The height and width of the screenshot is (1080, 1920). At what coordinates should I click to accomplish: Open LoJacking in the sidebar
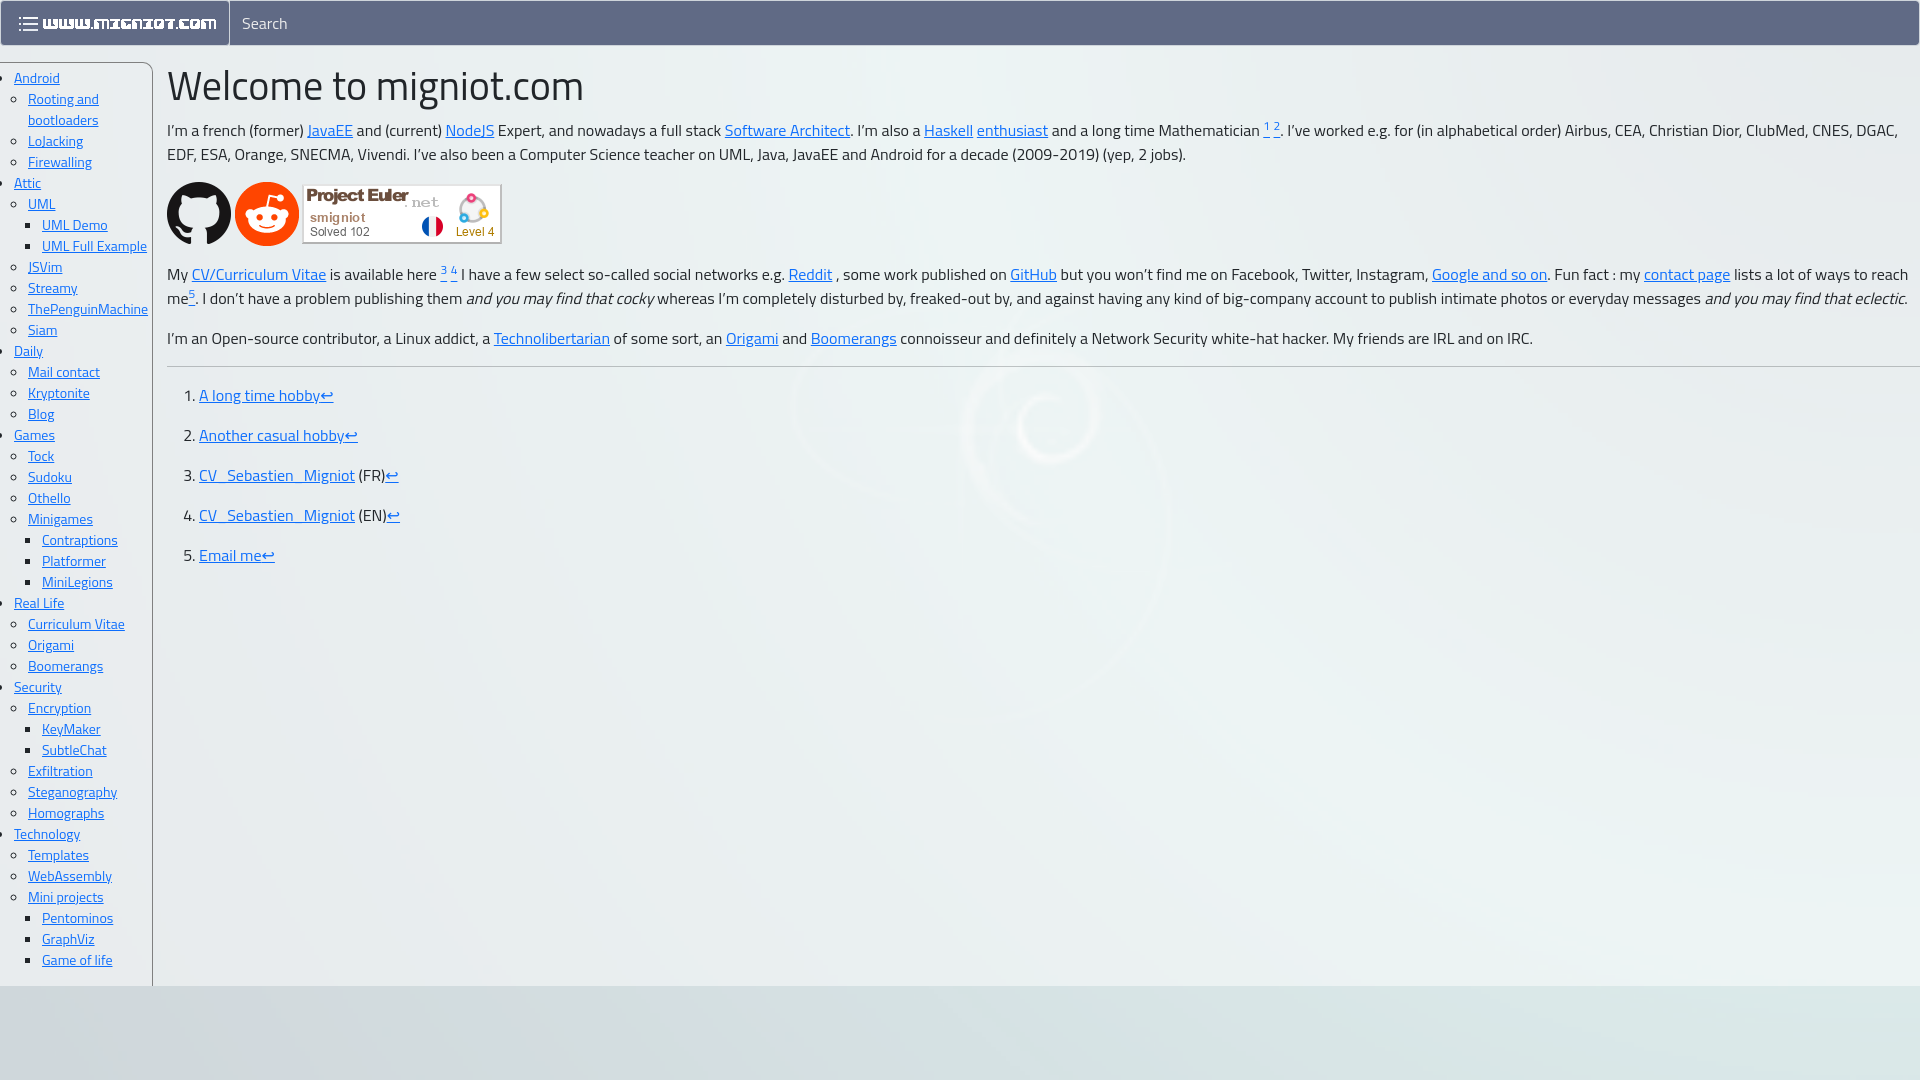click(x=55, y=141)
